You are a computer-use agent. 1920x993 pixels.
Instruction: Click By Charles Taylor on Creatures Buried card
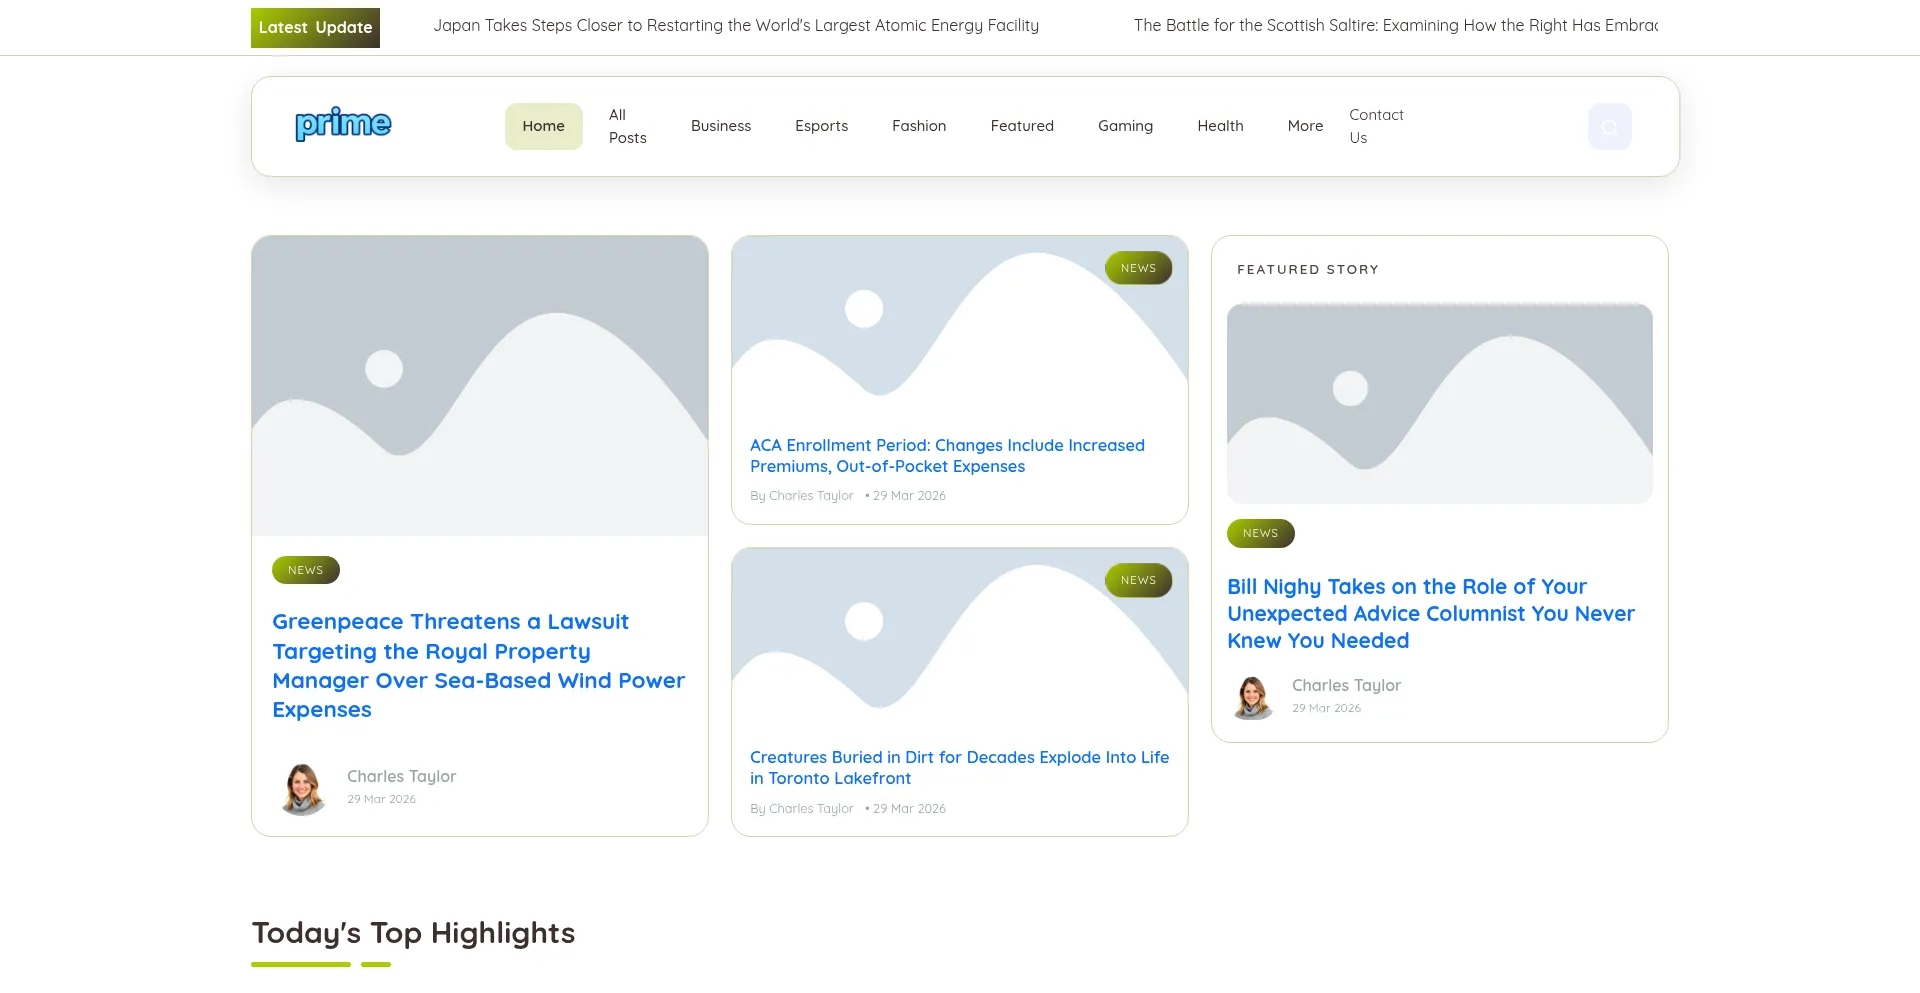801,809
